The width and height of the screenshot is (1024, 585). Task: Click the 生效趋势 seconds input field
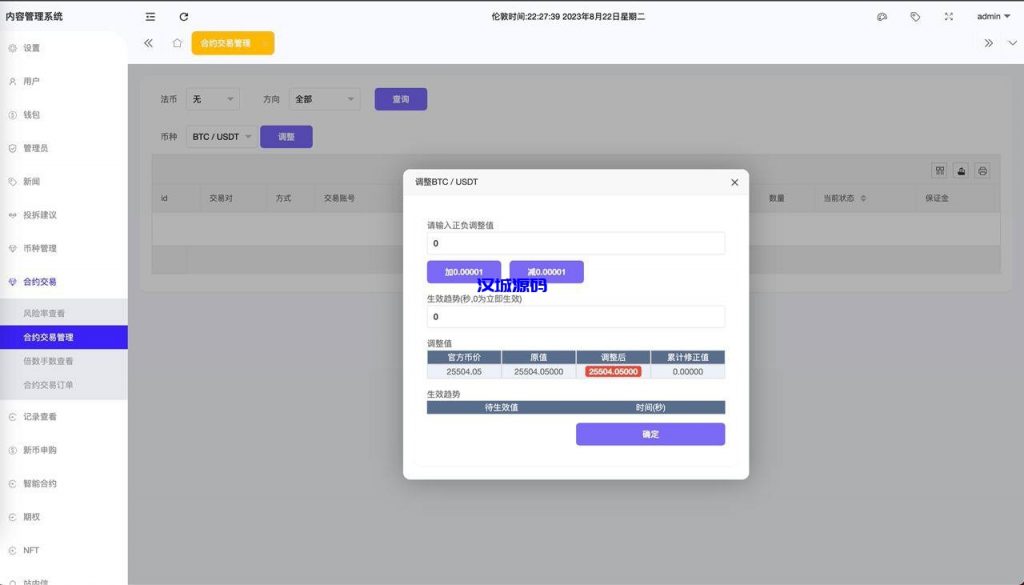tap(575, 316)
